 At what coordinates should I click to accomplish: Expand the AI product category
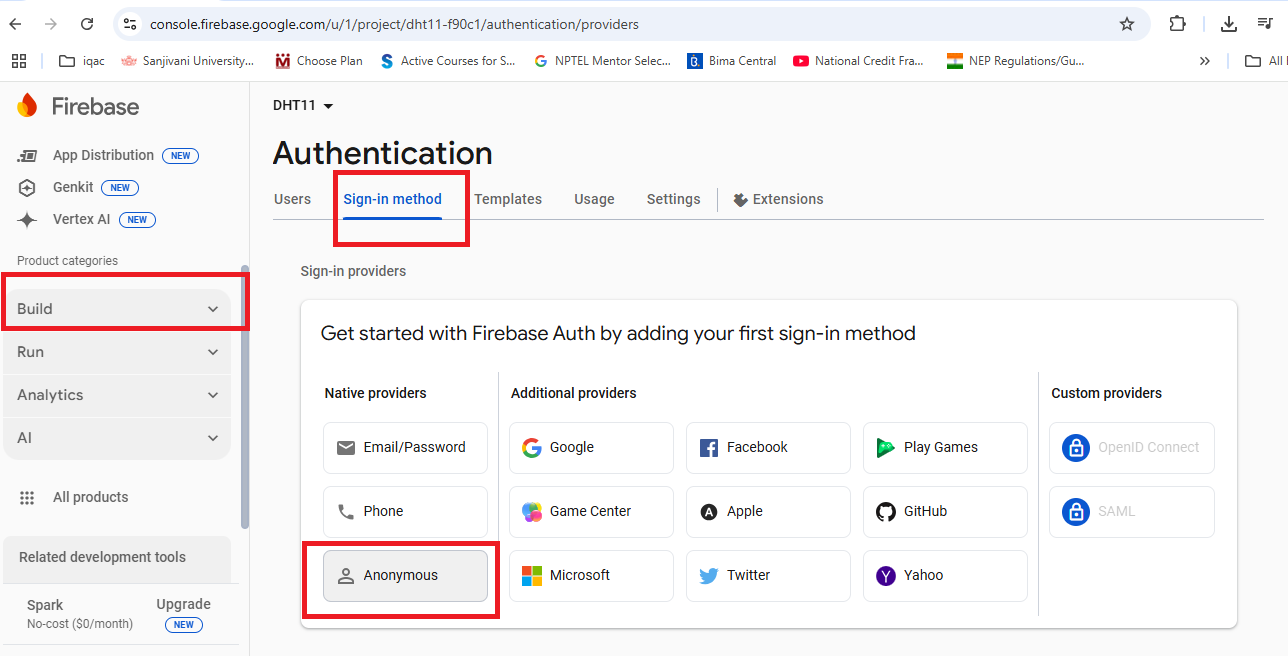point(118,438)
